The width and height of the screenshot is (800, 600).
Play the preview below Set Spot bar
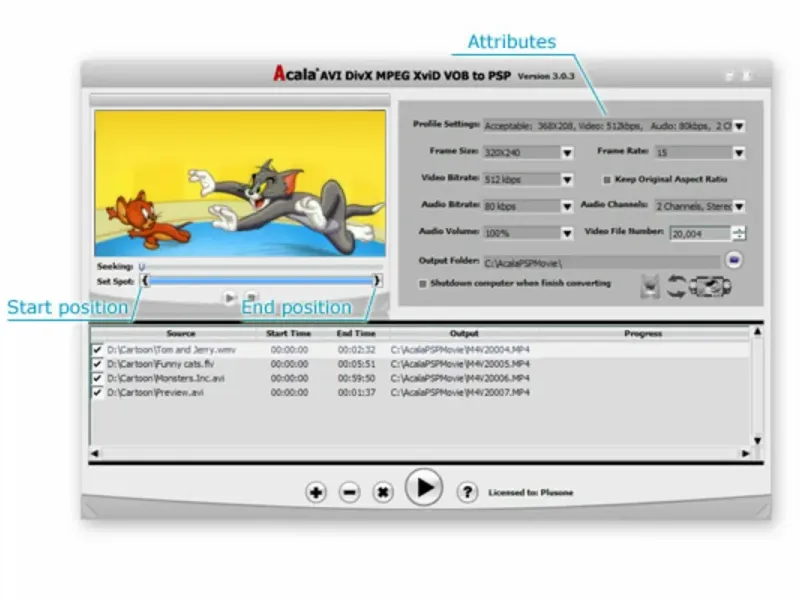(230, 297)
